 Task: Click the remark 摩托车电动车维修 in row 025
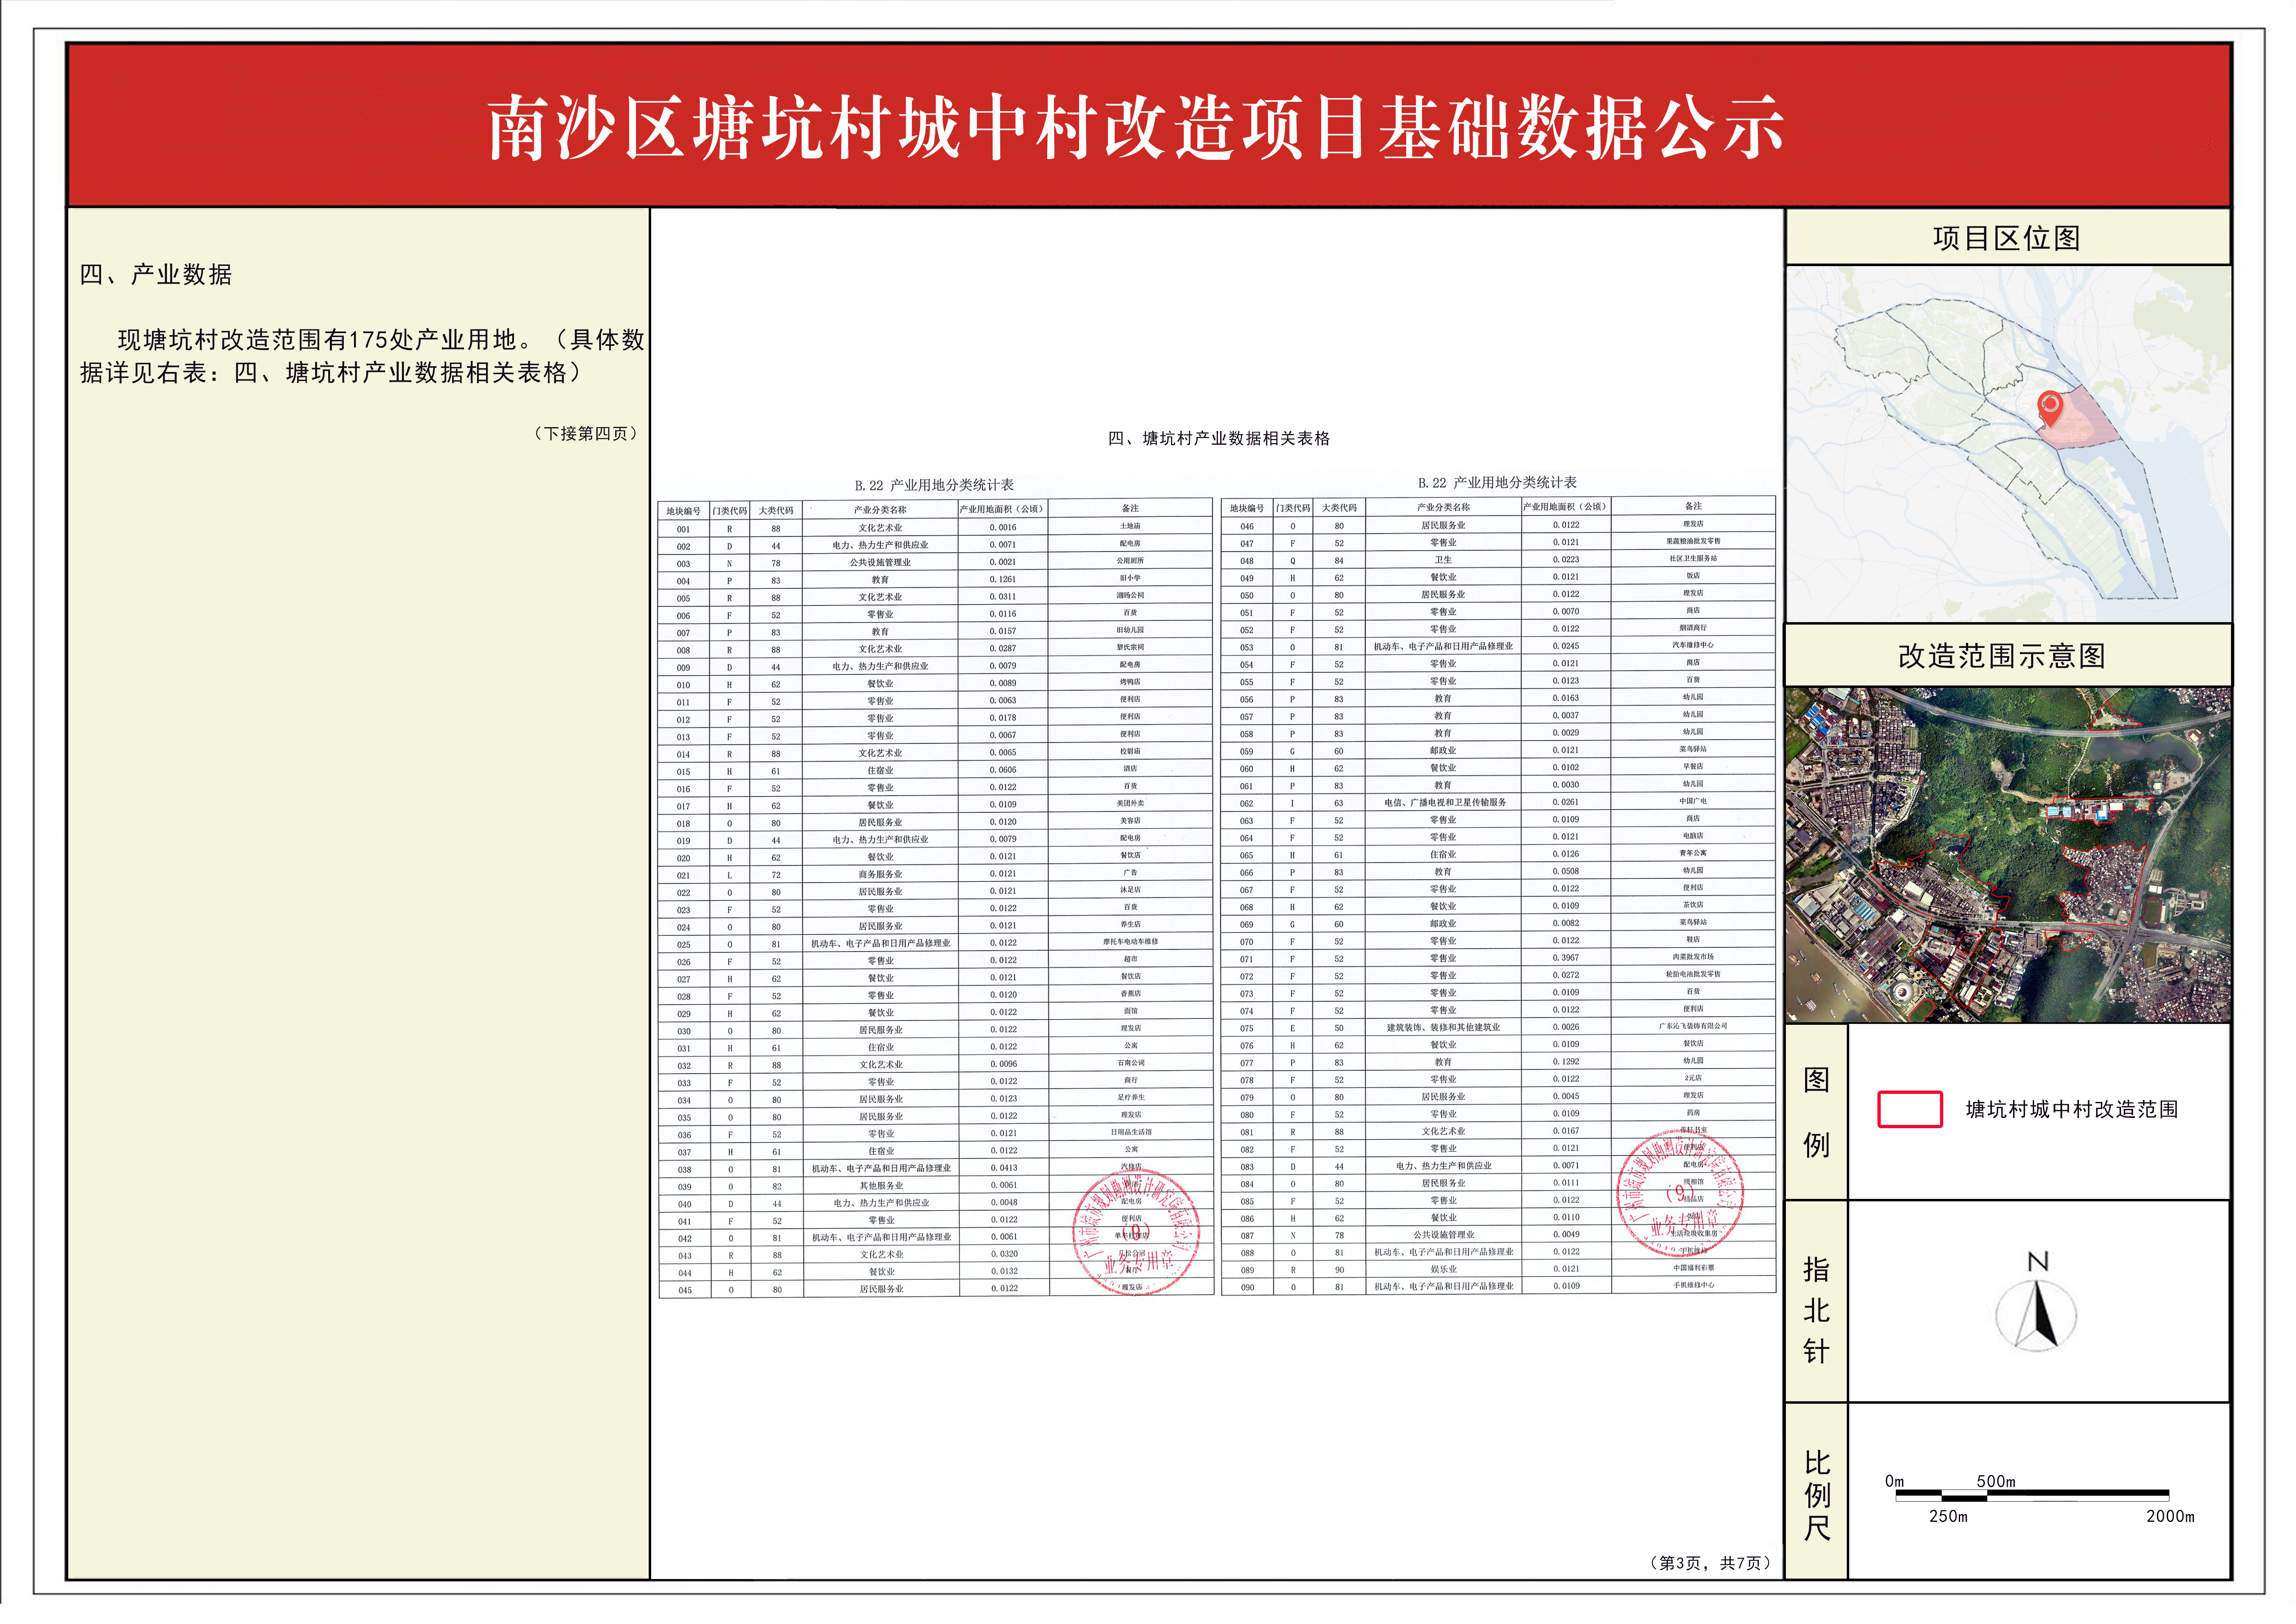1130,941
